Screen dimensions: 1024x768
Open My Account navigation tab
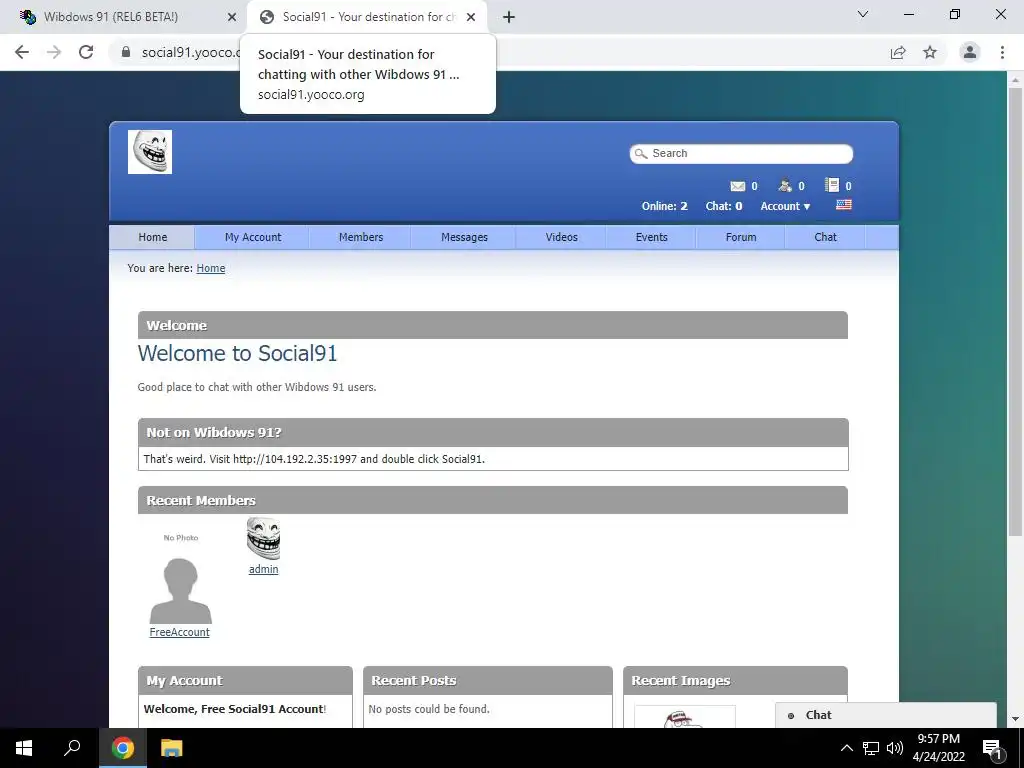[x=253, y=237]
